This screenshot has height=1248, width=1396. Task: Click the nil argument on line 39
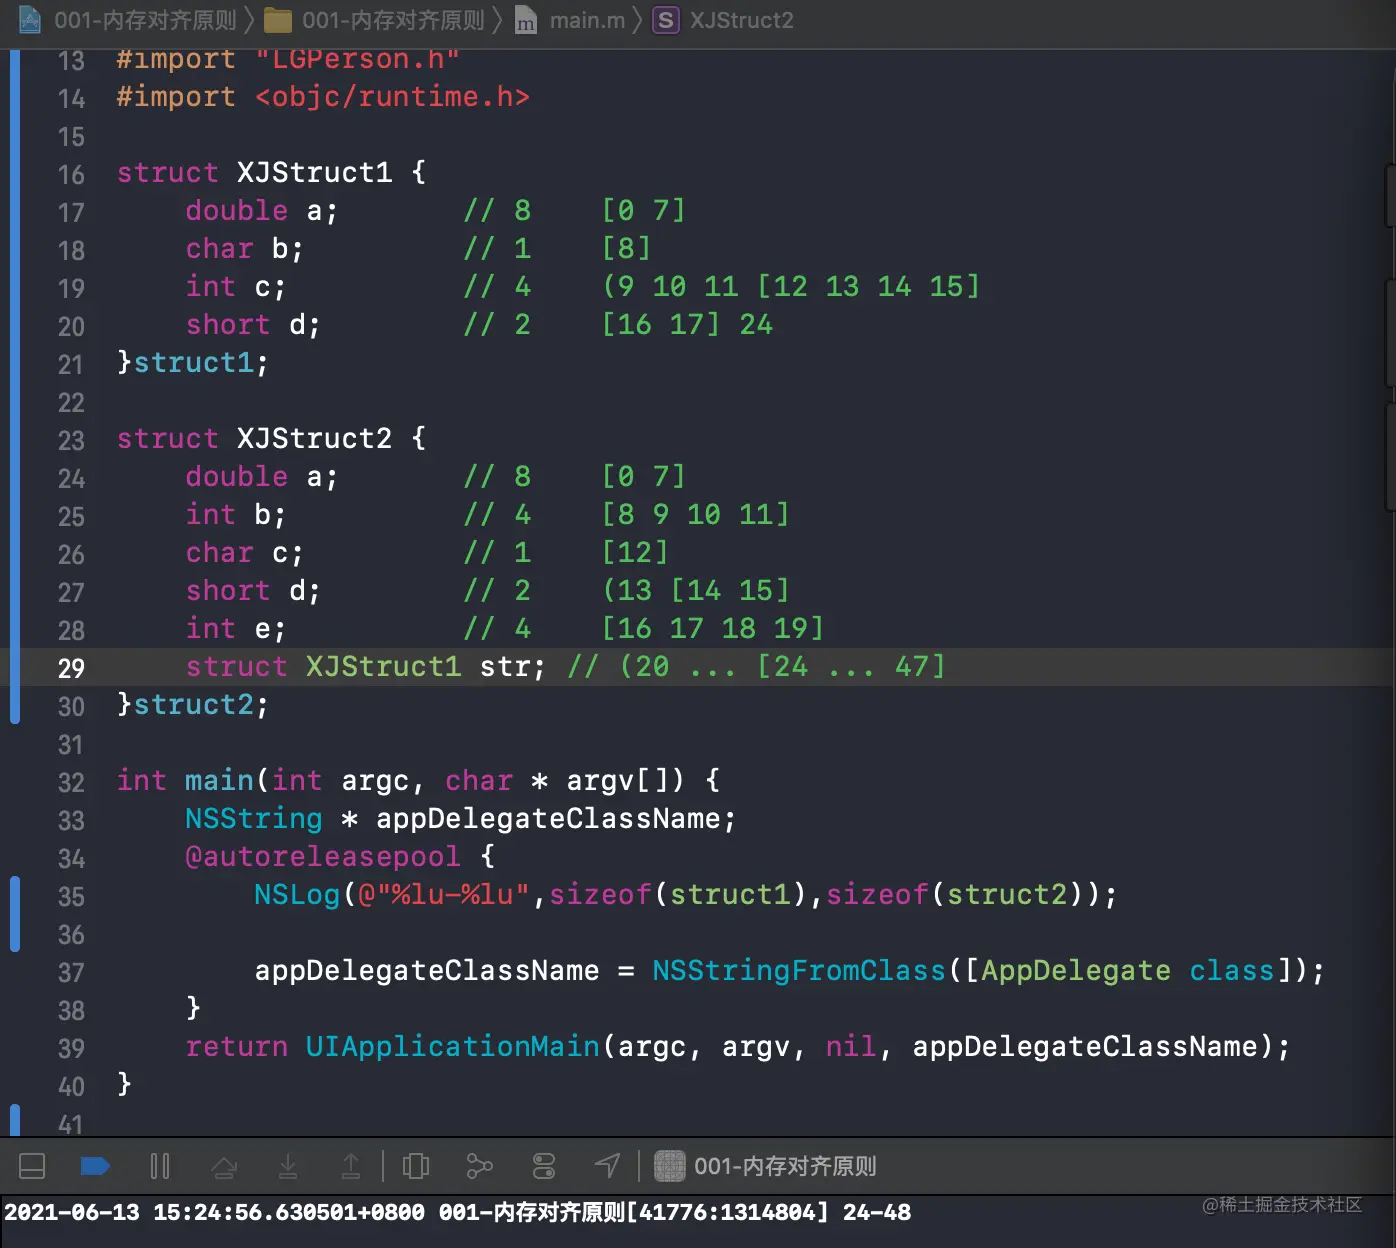coord(851,1047)
